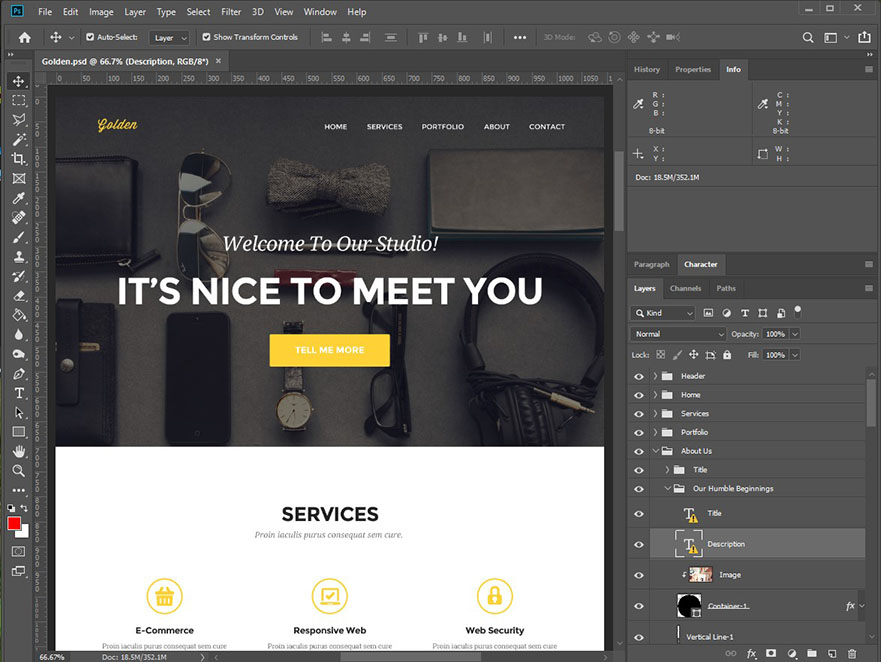Collapse the About Us layer group
Screen dimensions: 881x662
tap(656, 451)
